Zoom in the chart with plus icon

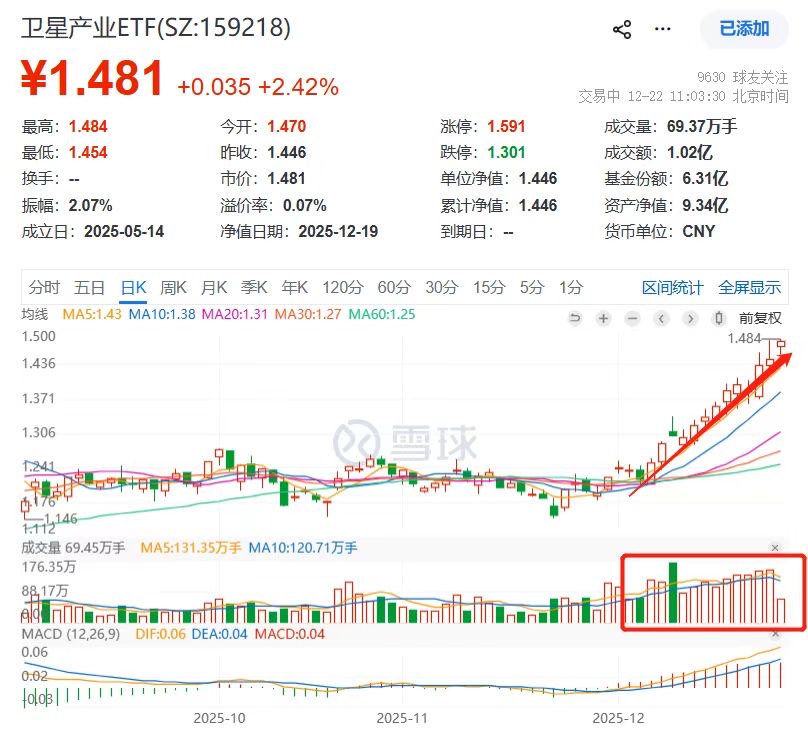click(602, 318)
